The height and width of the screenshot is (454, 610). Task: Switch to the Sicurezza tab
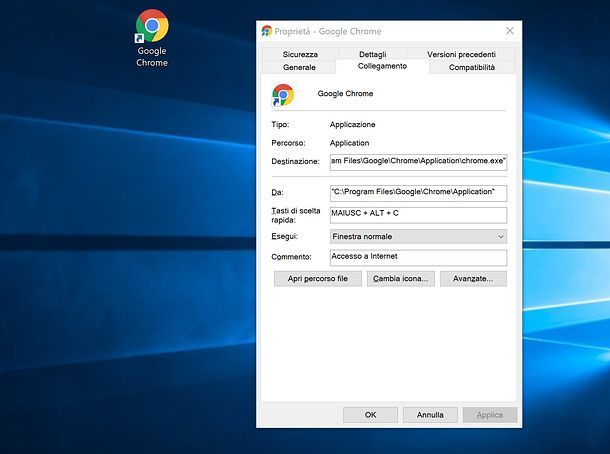click(x=300, y=54)
